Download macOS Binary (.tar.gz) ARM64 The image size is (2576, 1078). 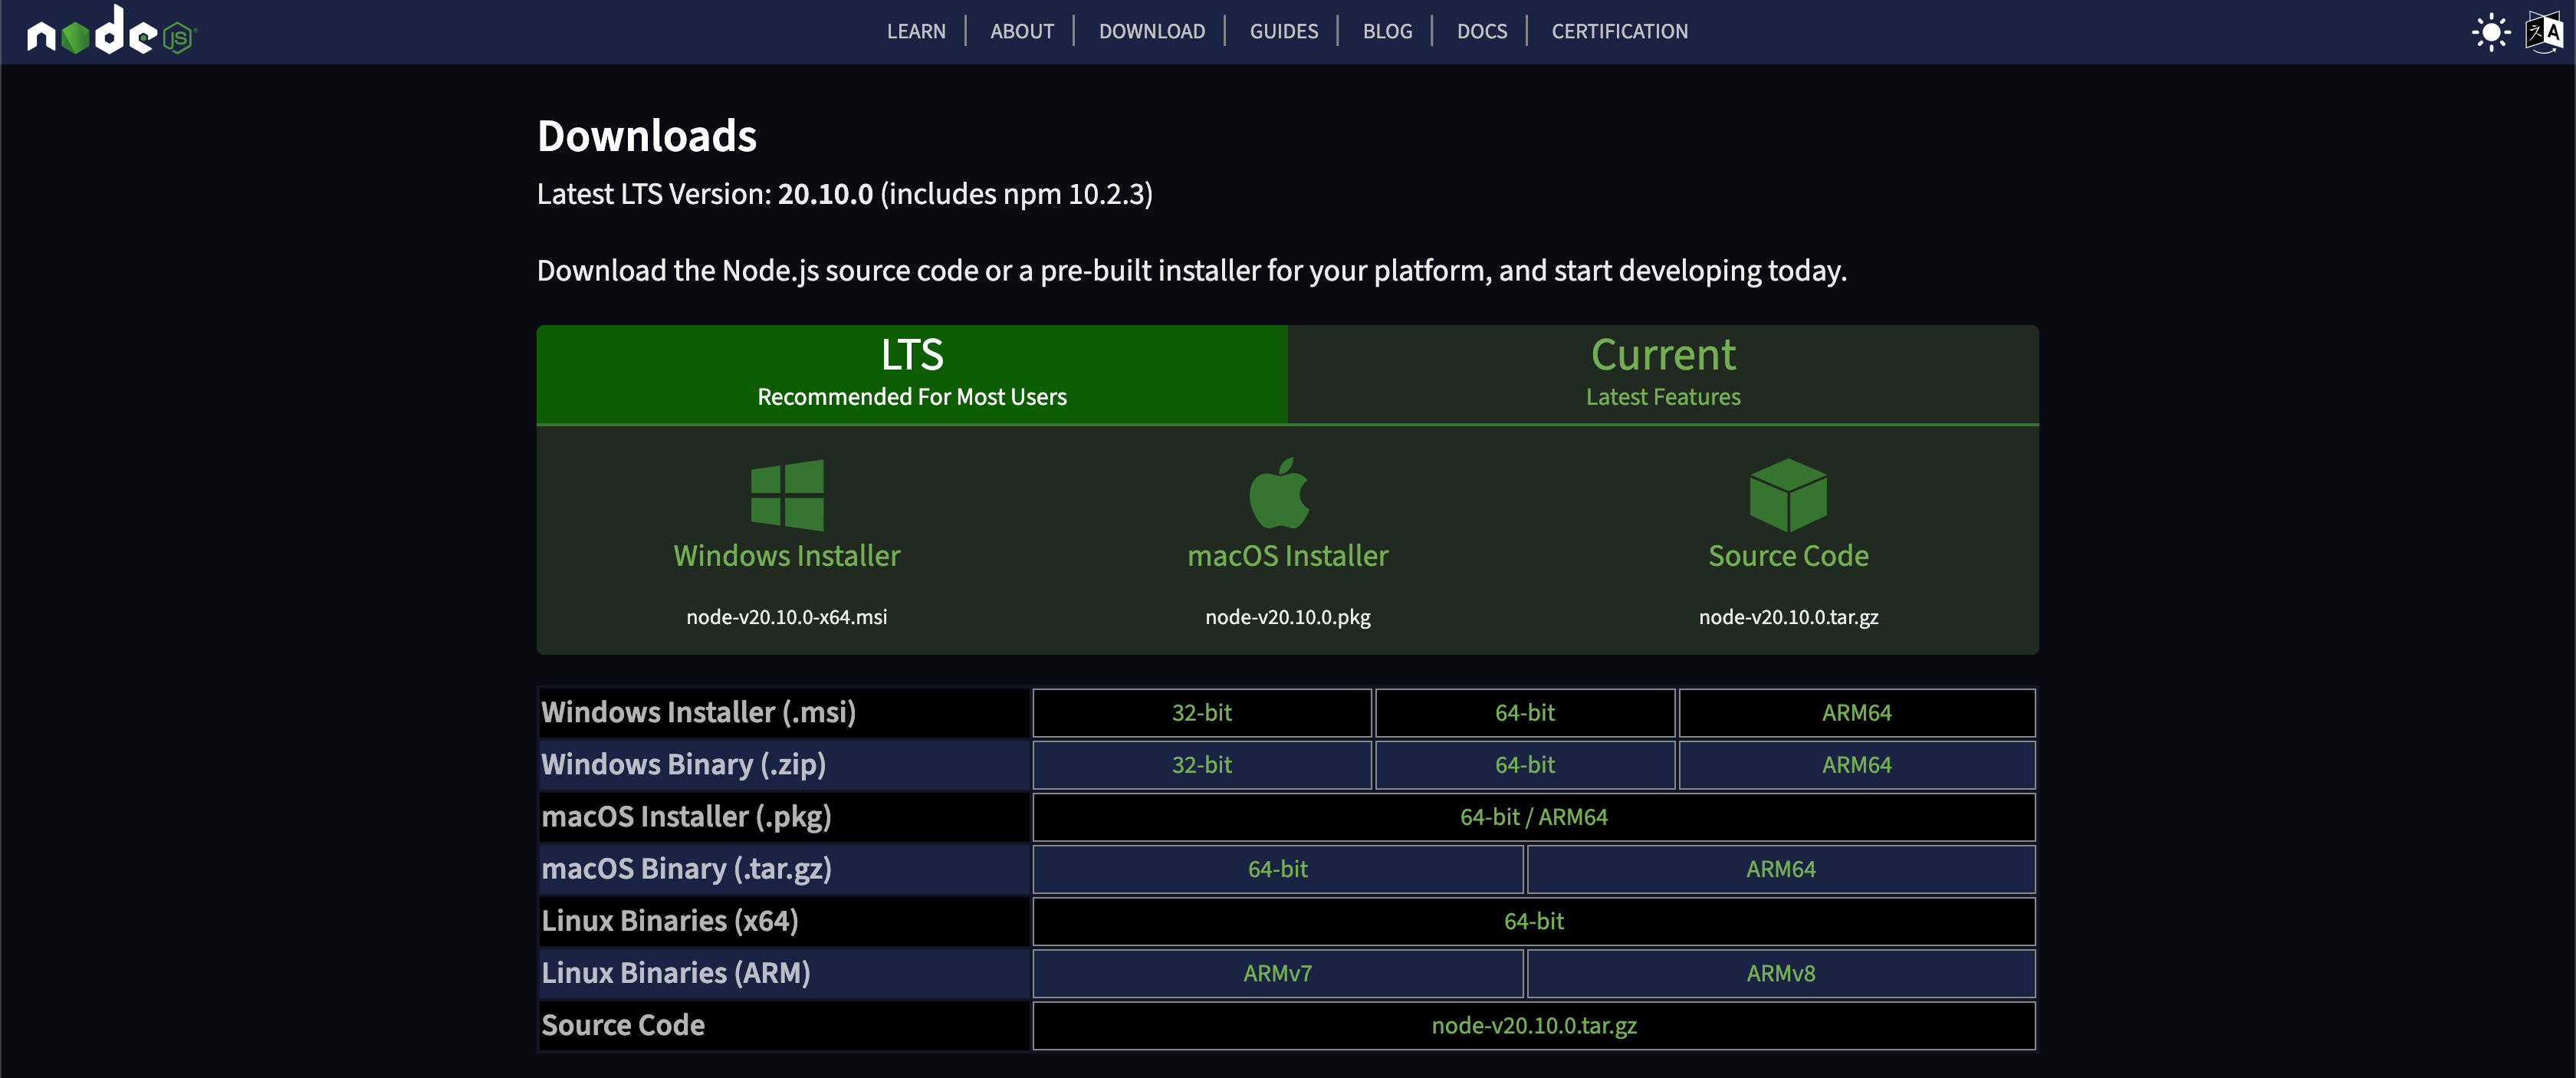pyautogui.click(x=1781, y=869)
